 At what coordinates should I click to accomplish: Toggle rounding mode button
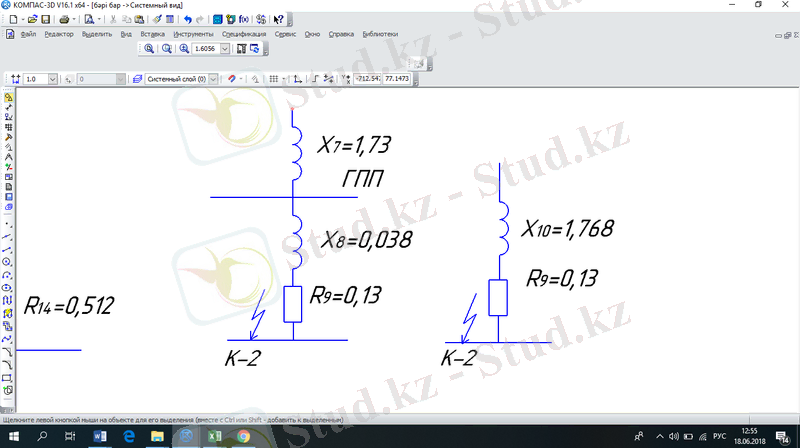(329, 79)
